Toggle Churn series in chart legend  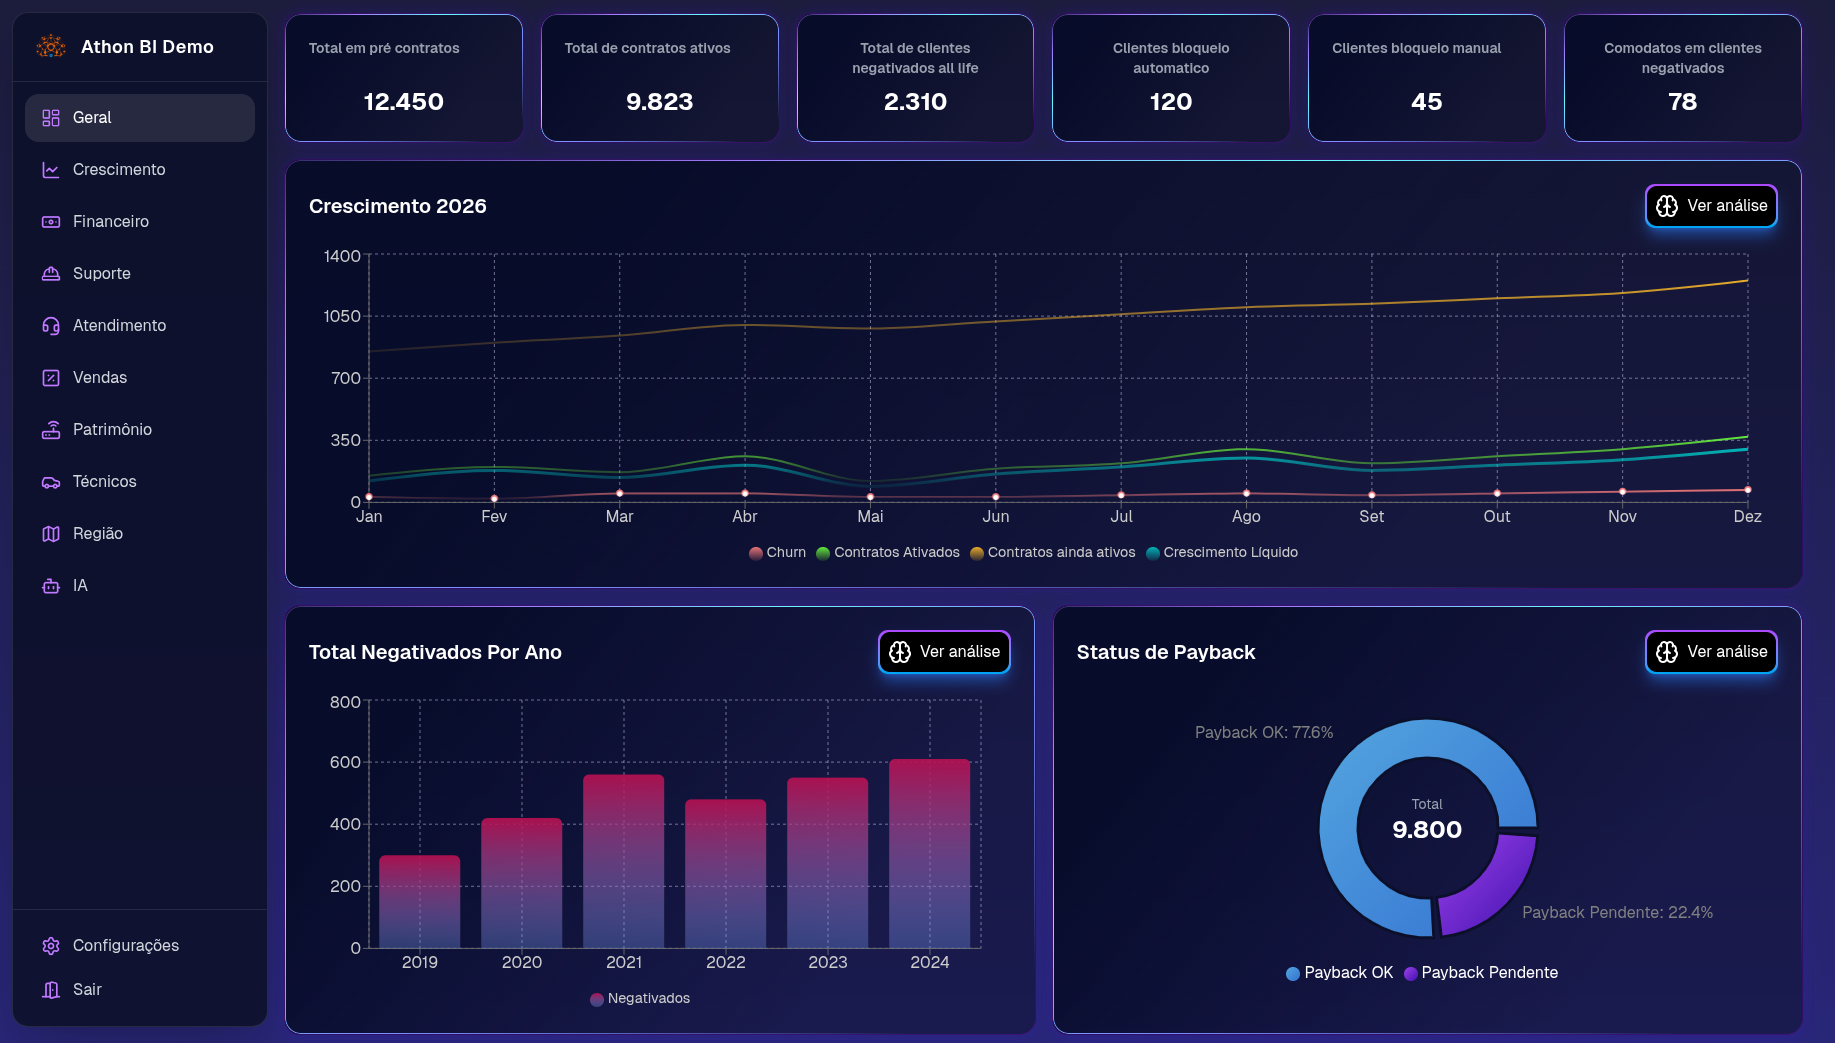(777, 553)
